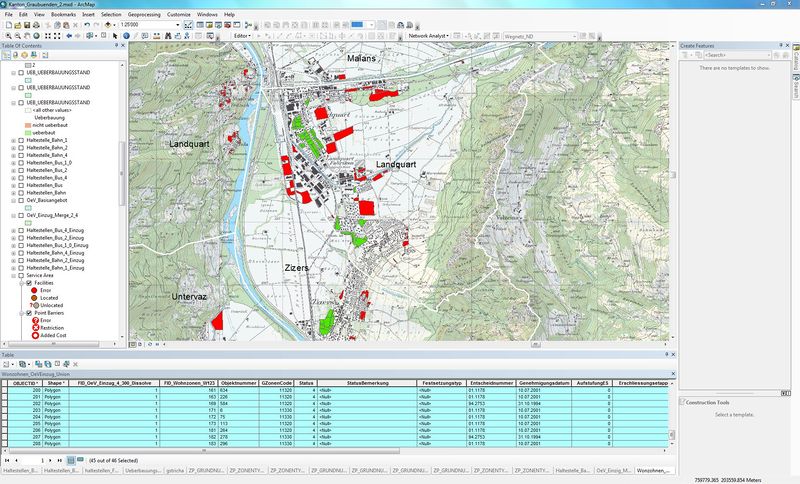Select the Identify tool icon
Screen dimensions: 800x484
tap(126, 35)
